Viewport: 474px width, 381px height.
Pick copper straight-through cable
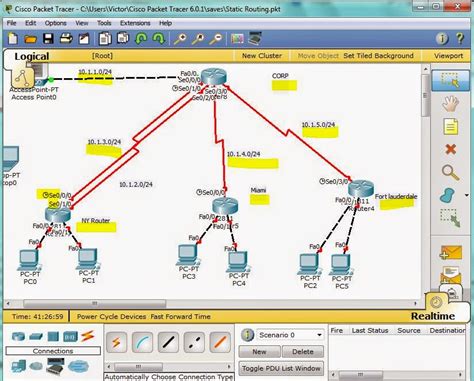tap(168, 342)
